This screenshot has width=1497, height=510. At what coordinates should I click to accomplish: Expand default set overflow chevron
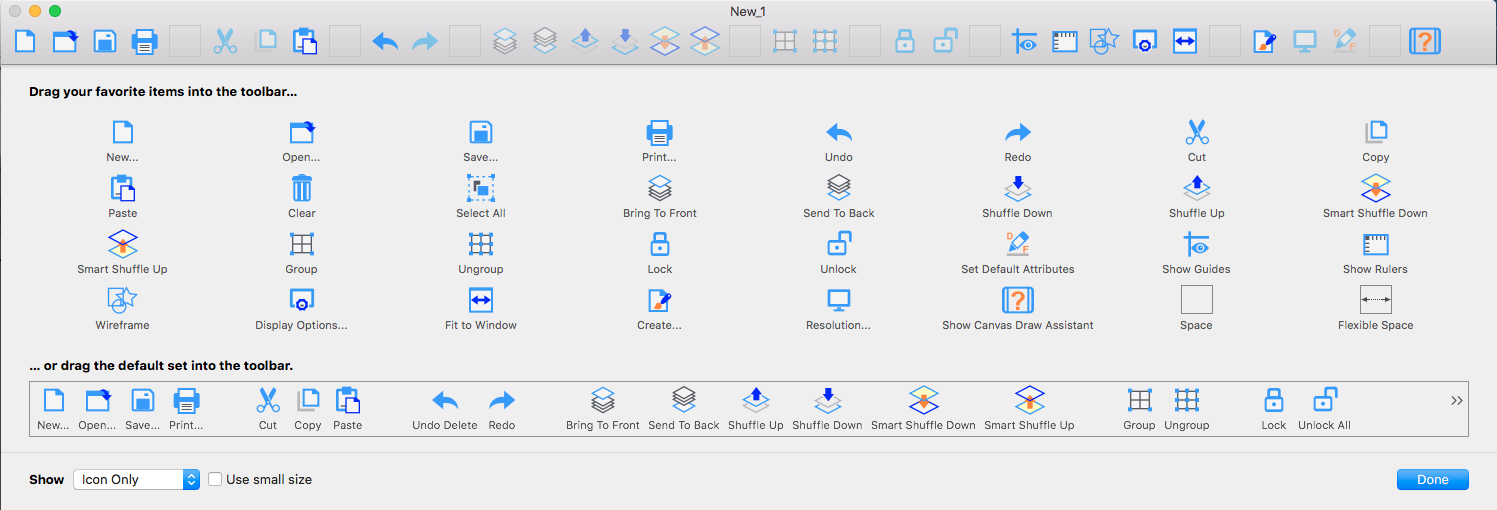1457,400
